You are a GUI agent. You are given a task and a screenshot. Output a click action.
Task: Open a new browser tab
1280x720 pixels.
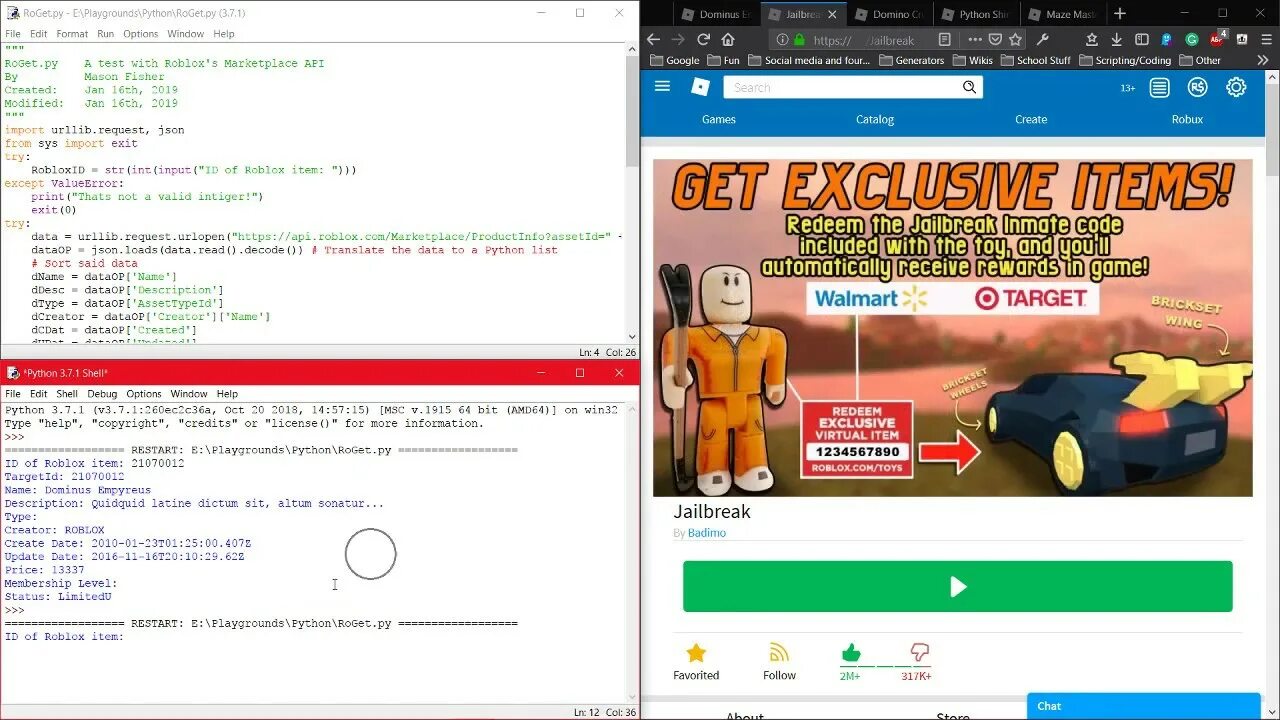tap(1120, 14)
